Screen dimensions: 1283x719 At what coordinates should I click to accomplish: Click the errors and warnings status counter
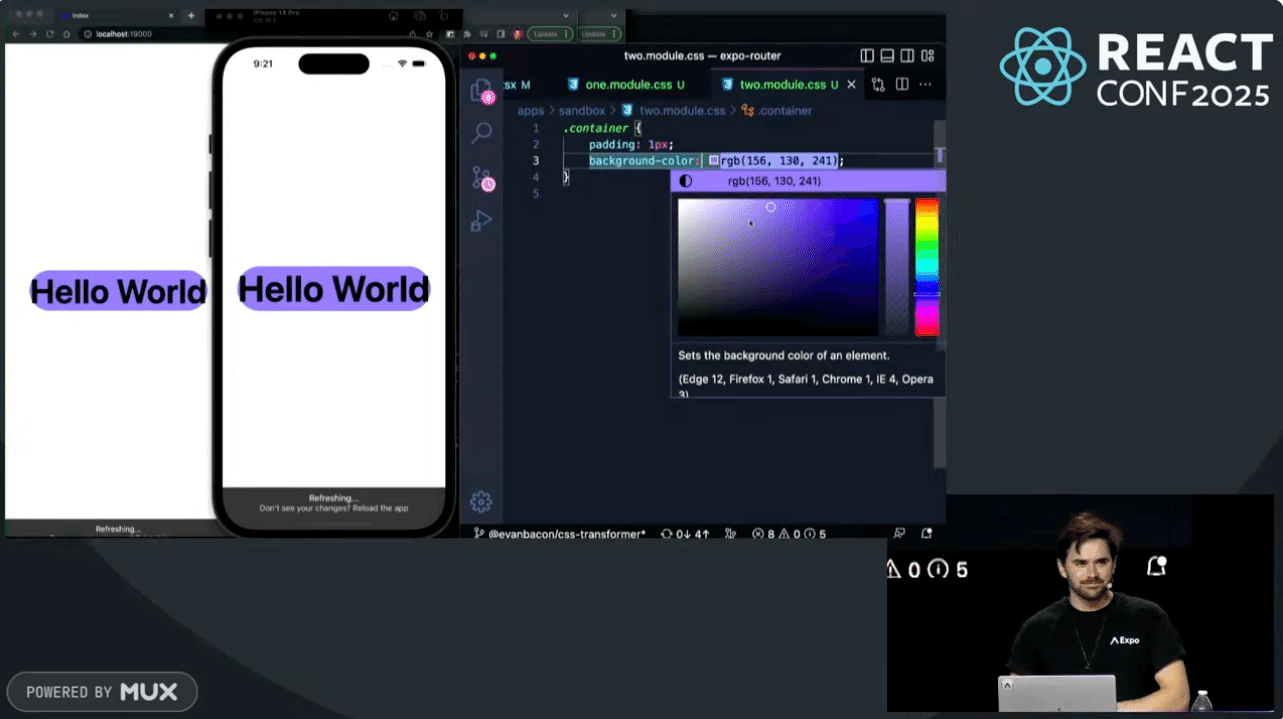[x=789, y=534]
